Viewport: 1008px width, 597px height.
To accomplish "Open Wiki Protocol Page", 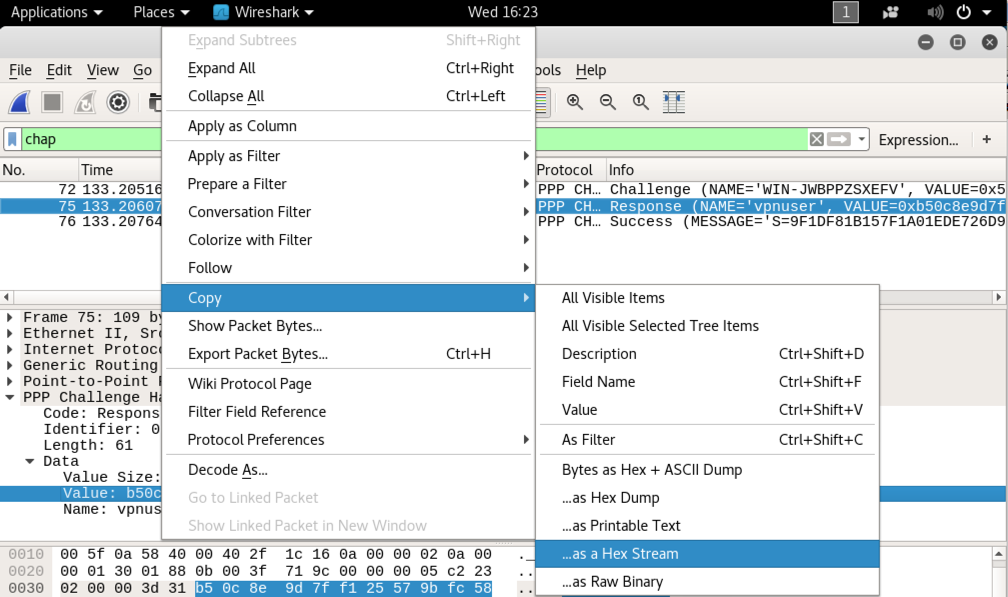I will pos(349,384).
